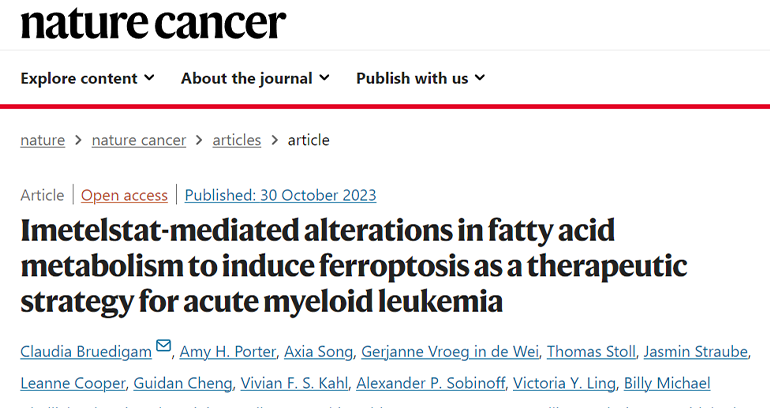This screenshot has width=770, height=408.
Task: Open the articles breadcrumb link
Action: (237, 140)
